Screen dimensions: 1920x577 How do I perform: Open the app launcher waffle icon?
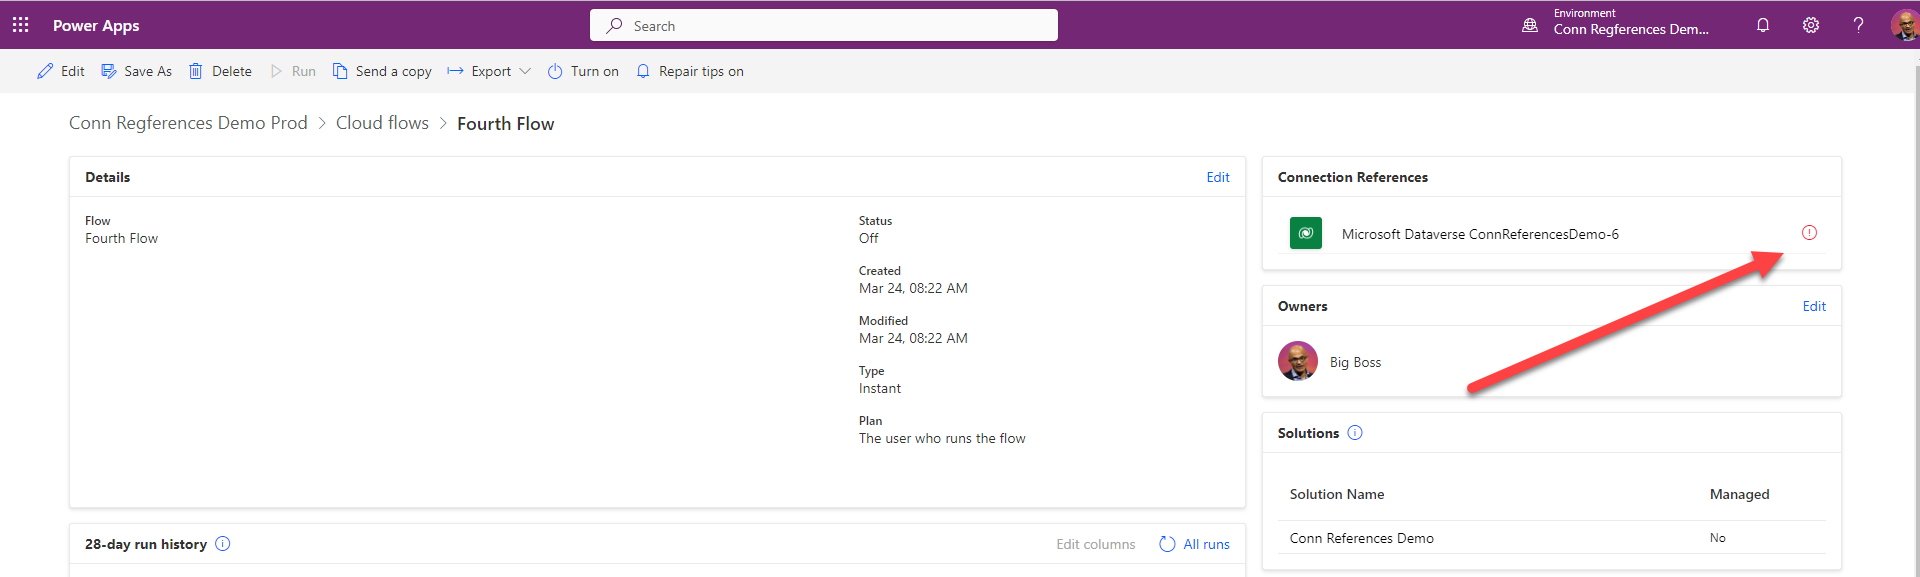click(x=20, y=25)
